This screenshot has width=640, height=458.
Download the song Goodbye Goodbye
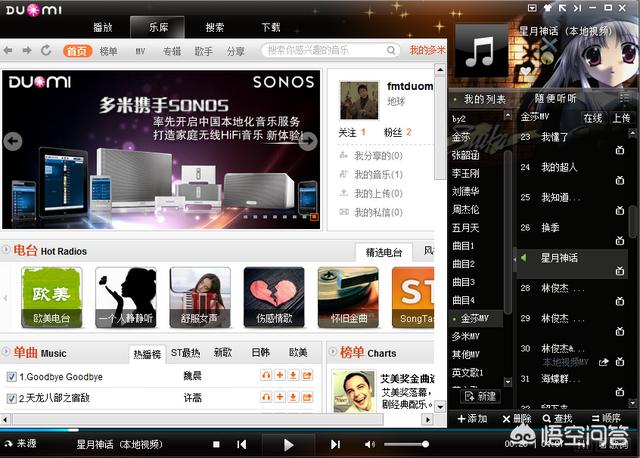293,375
